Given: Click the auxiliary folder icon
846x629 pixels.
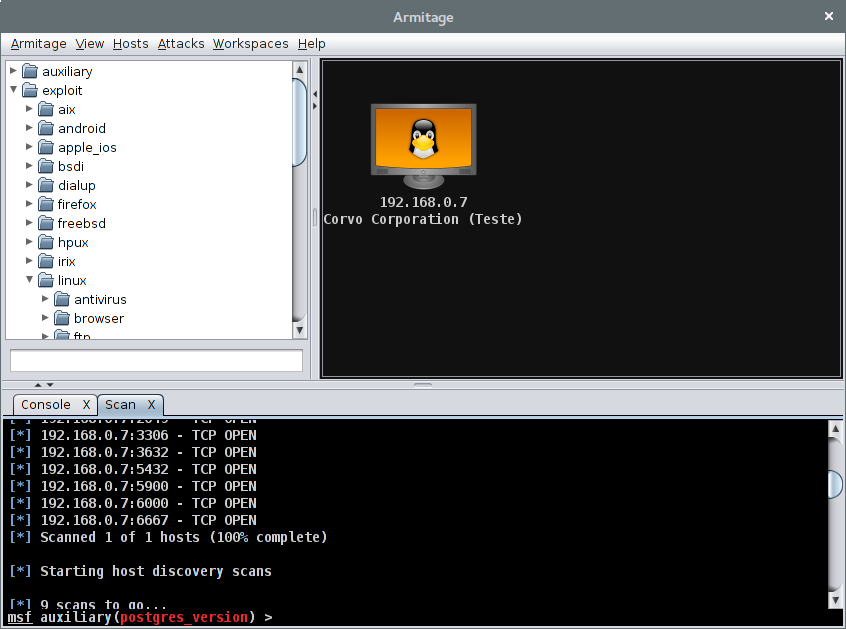Looking at the screenshot, I should (x=30, y=71).
